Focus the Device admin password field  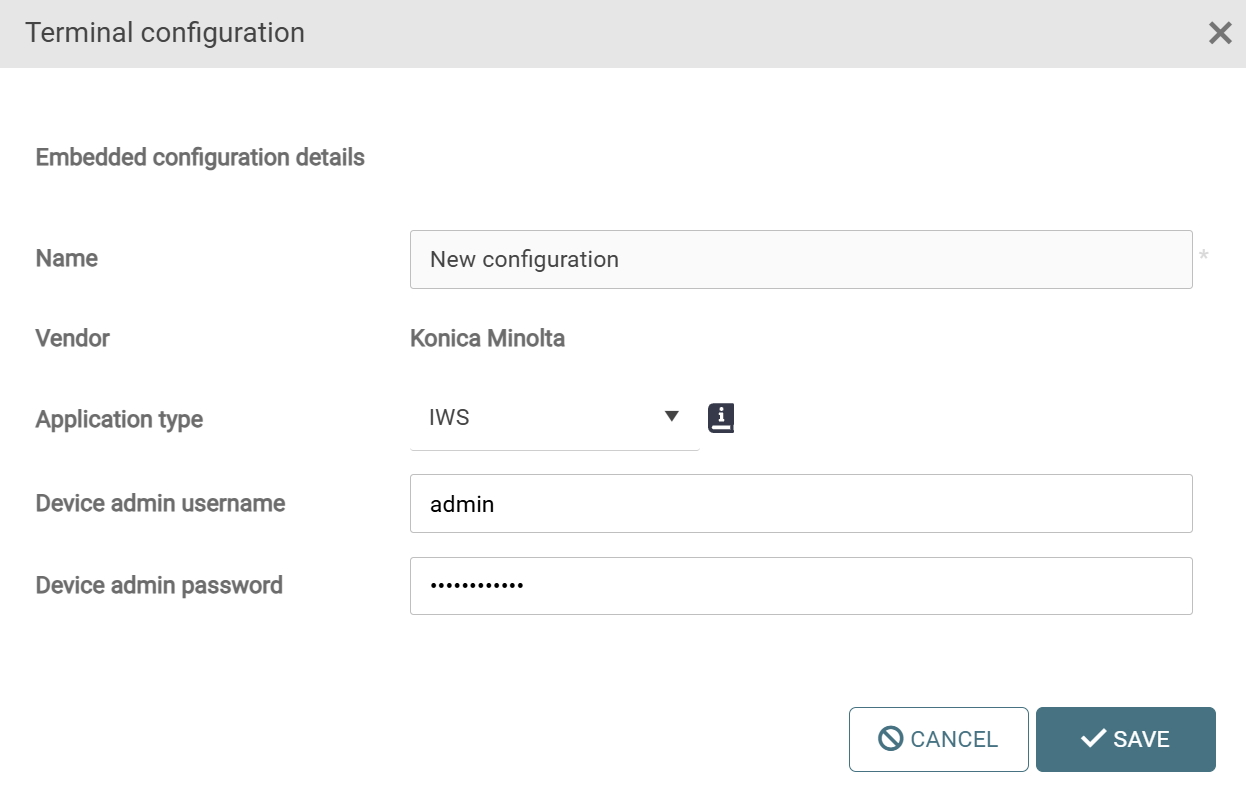[800, 586]
